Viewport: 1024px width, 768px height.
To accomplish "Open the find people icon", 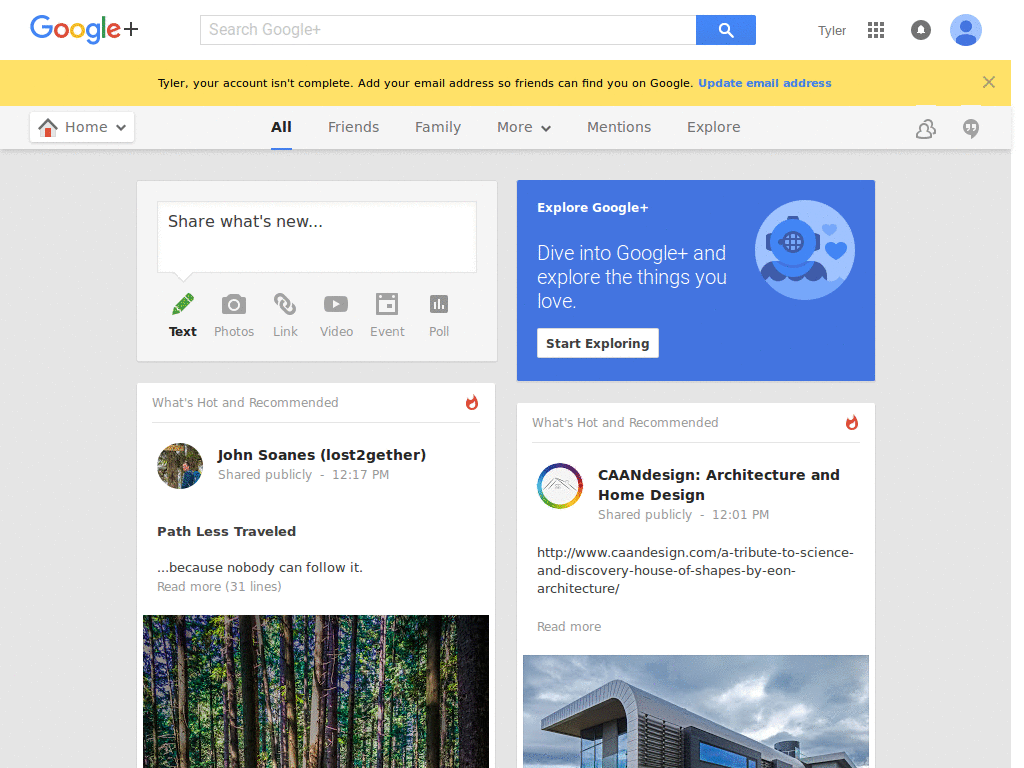I will tap(925, 129).
